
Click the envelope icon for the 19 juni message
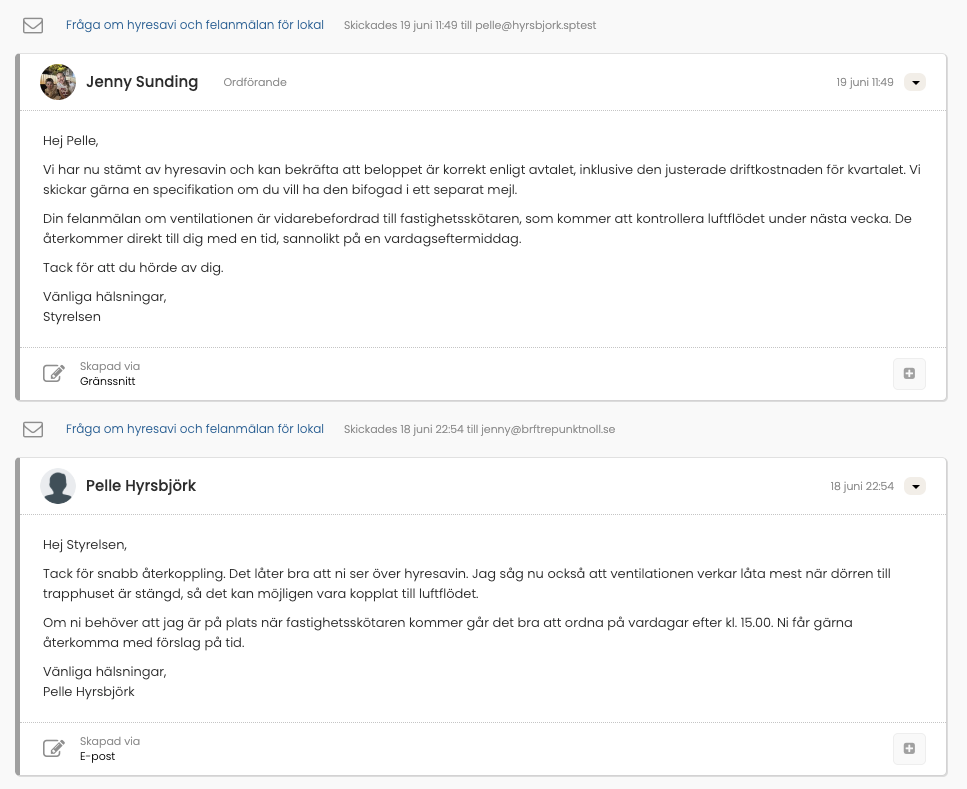point(33,25)
